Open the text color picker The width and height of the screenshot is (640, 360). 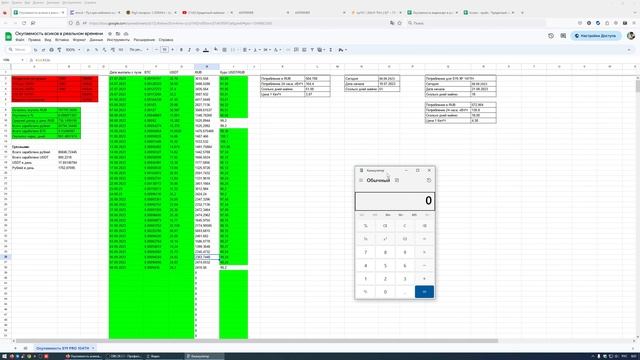click(206, 50)
